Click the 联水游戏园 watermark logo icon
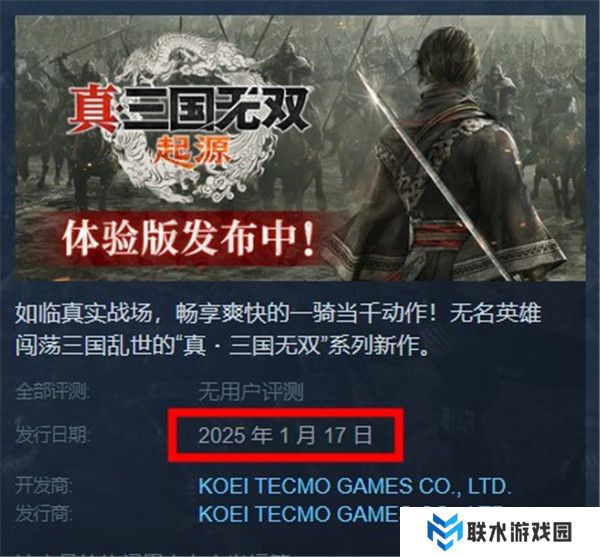The width and height of the screenshot is (600, 557). (445, 531)
